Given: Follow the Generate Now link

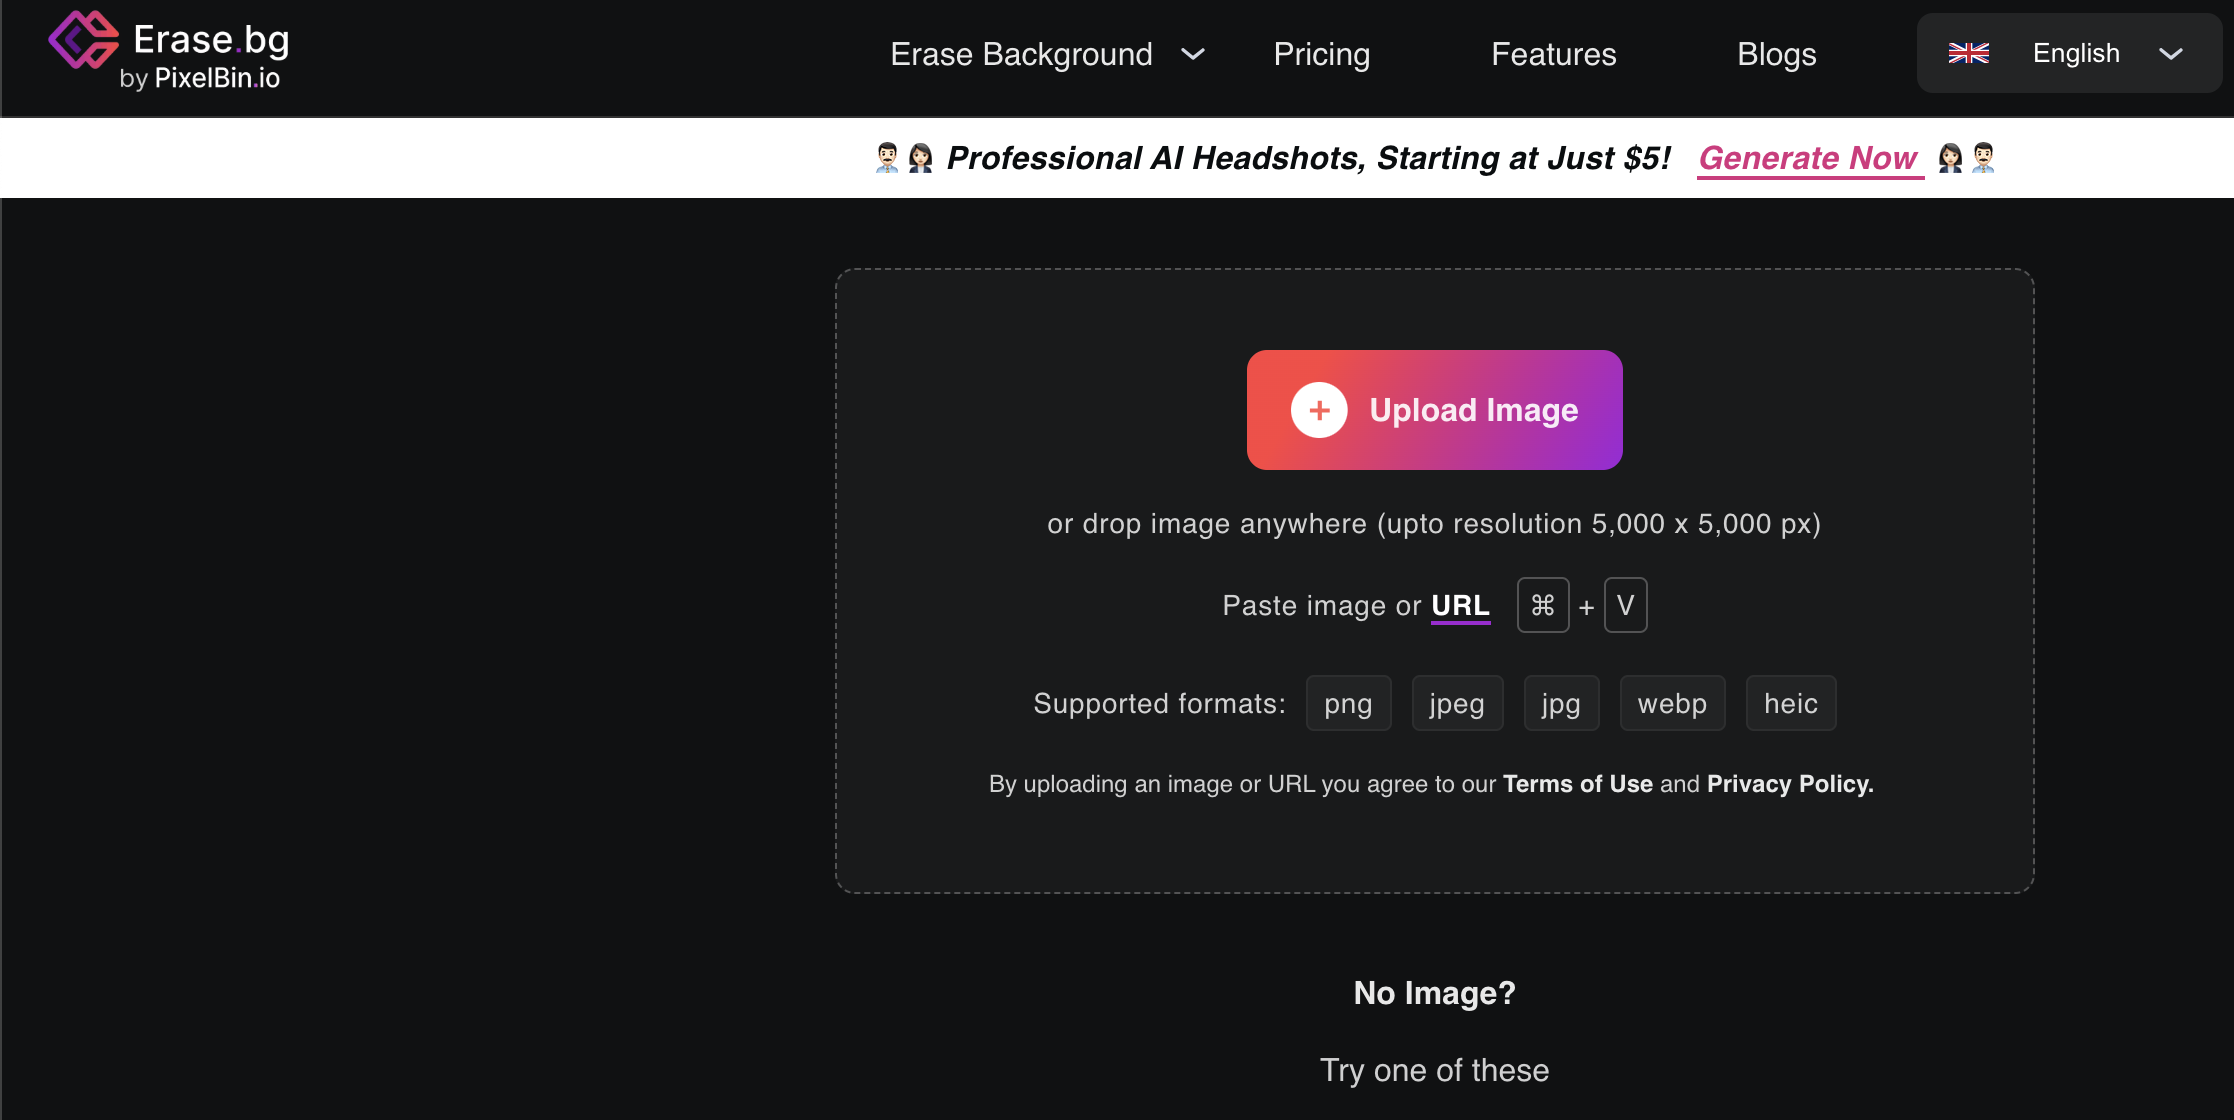Looking at the screenshot, I should pyautogui.click(x=1808, y=158).
